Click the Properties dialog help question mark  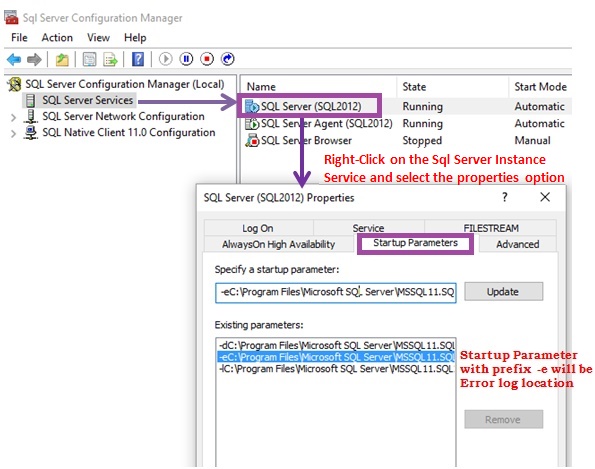[x=504, y=197]
